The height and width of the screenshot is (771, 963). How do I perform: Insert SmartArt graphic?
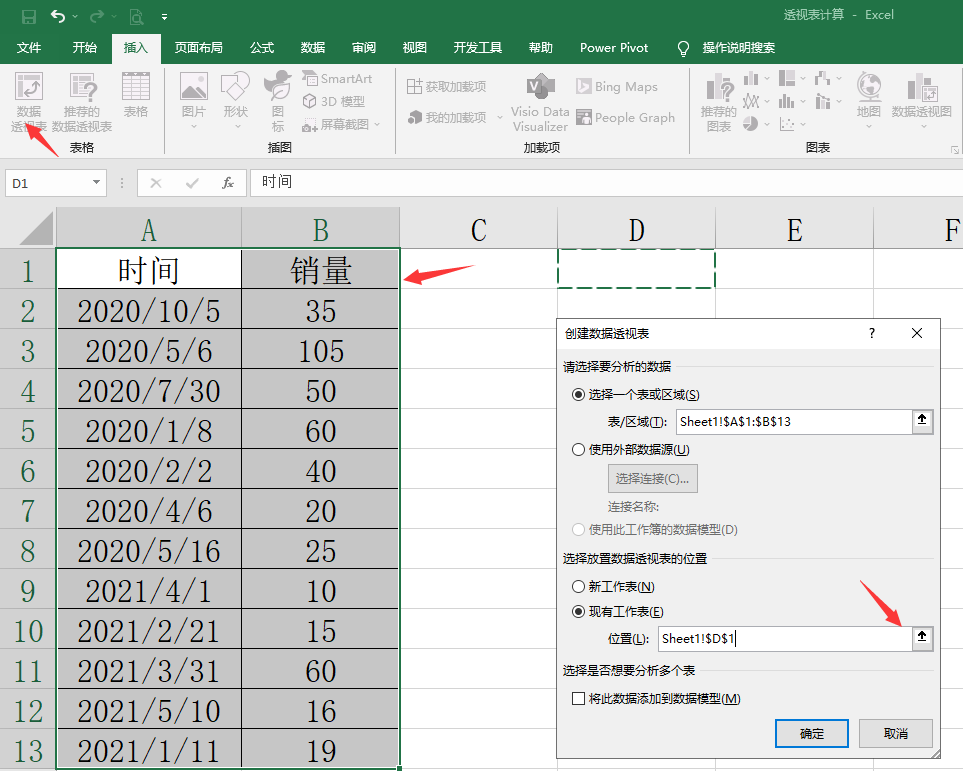tap(337, 79)
